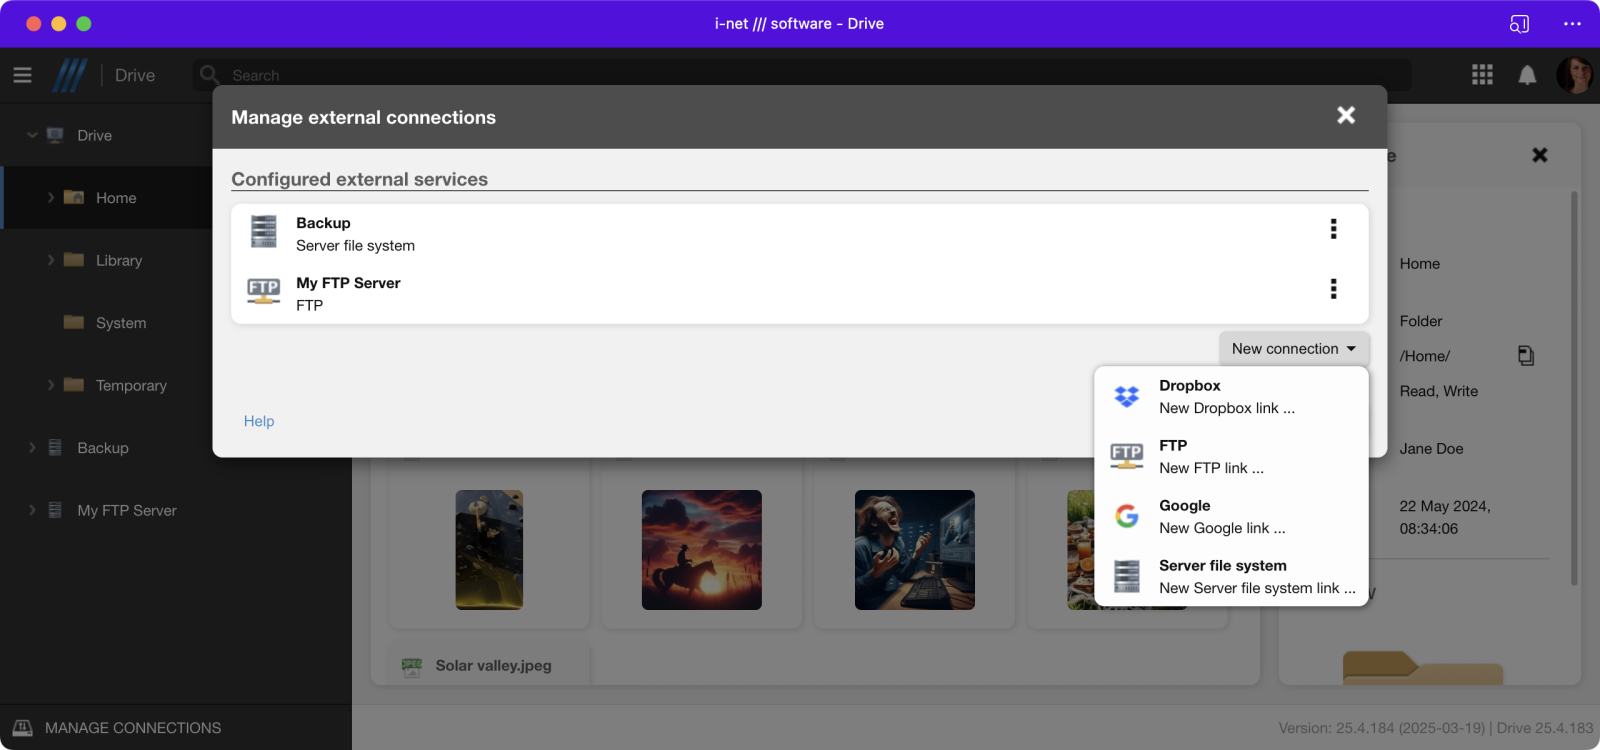This screenshot has width=1600, height=750.
Task: Open the apps grid launcher
Action: pyautogui.click(x=1482, y=75)
